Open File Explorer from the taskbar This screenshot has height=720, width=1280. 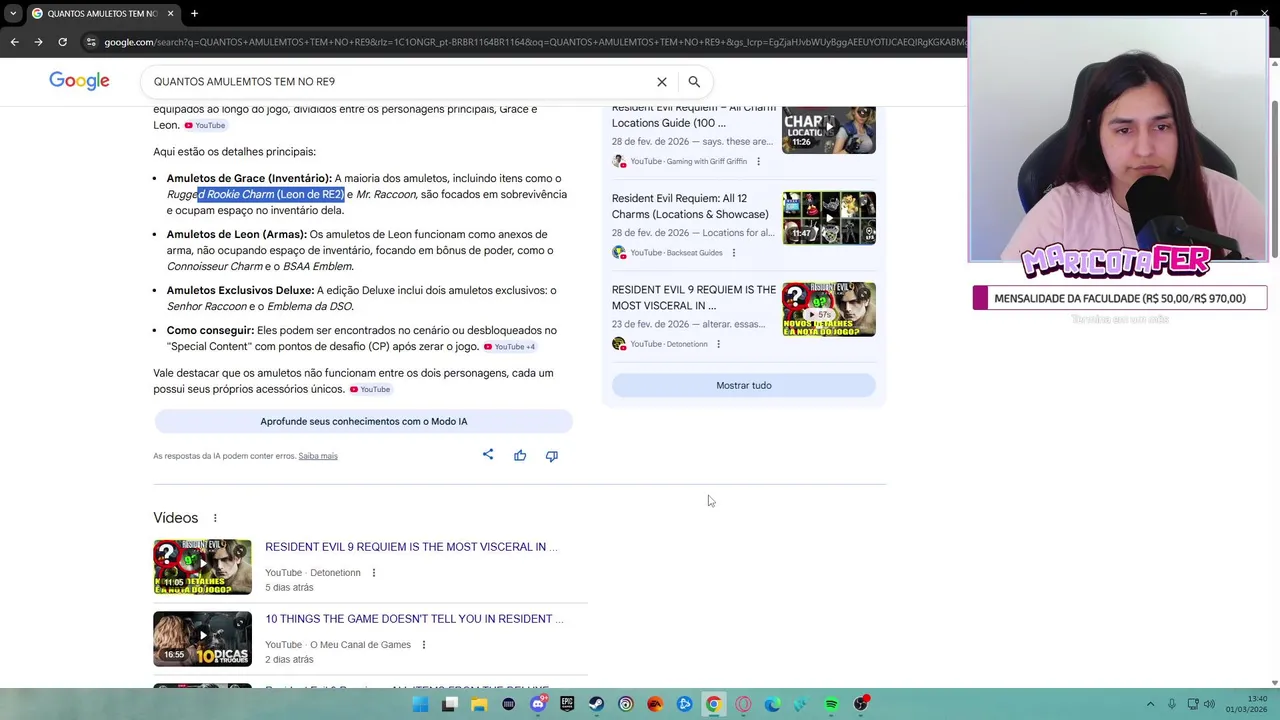479,704
